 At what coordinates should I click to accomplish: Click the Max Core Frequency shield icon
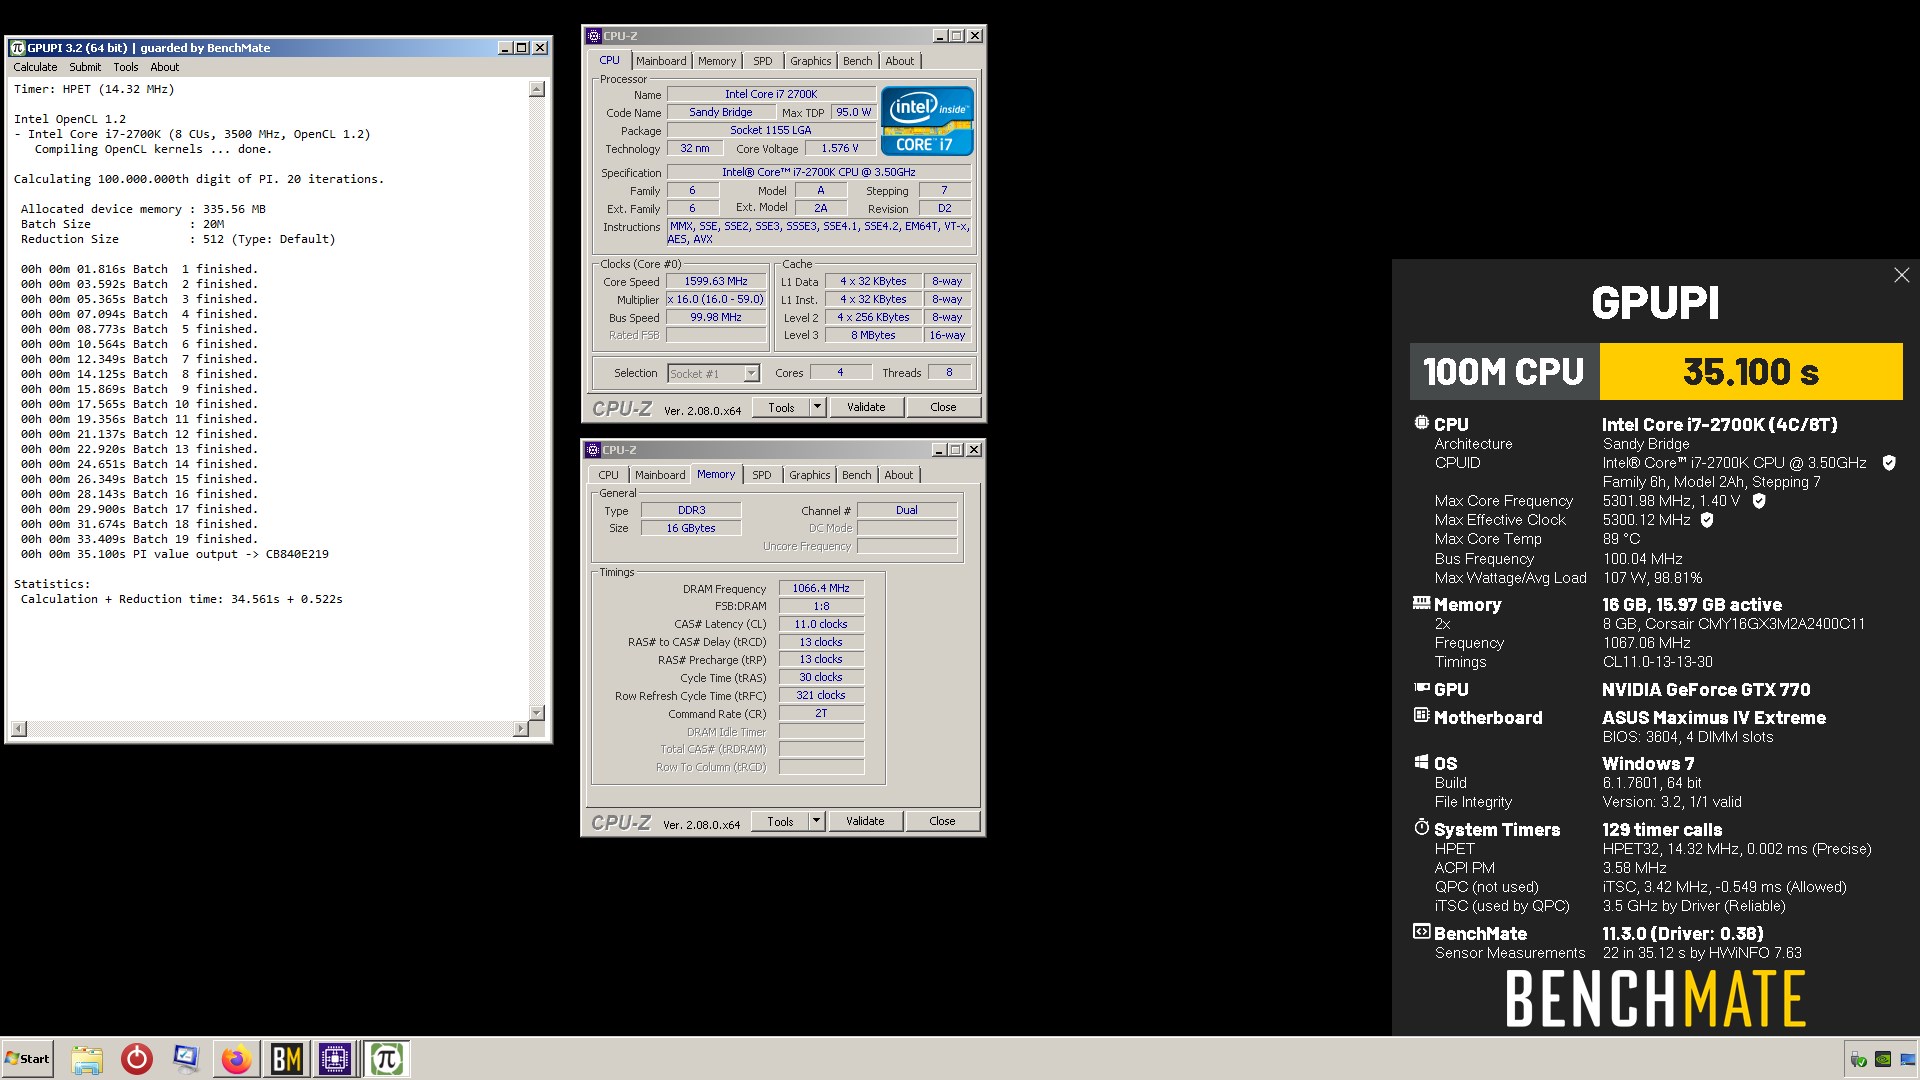point(1759,501)
